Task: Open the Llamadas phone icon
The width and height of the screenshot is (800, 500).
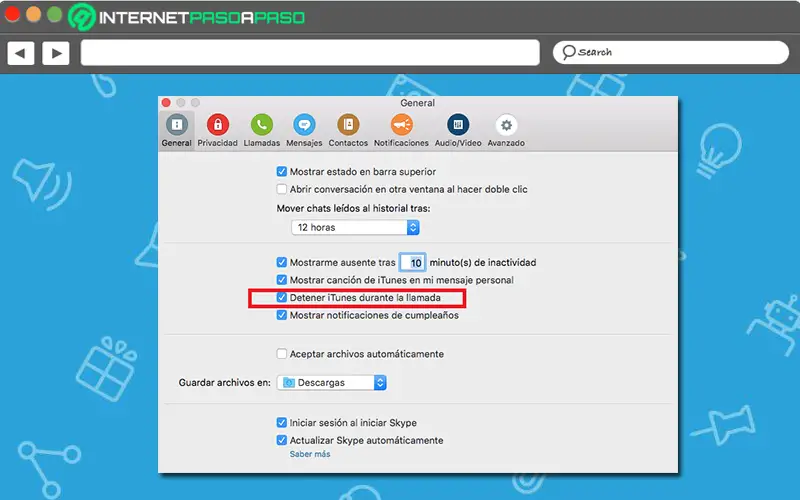Action: point(262,125)
